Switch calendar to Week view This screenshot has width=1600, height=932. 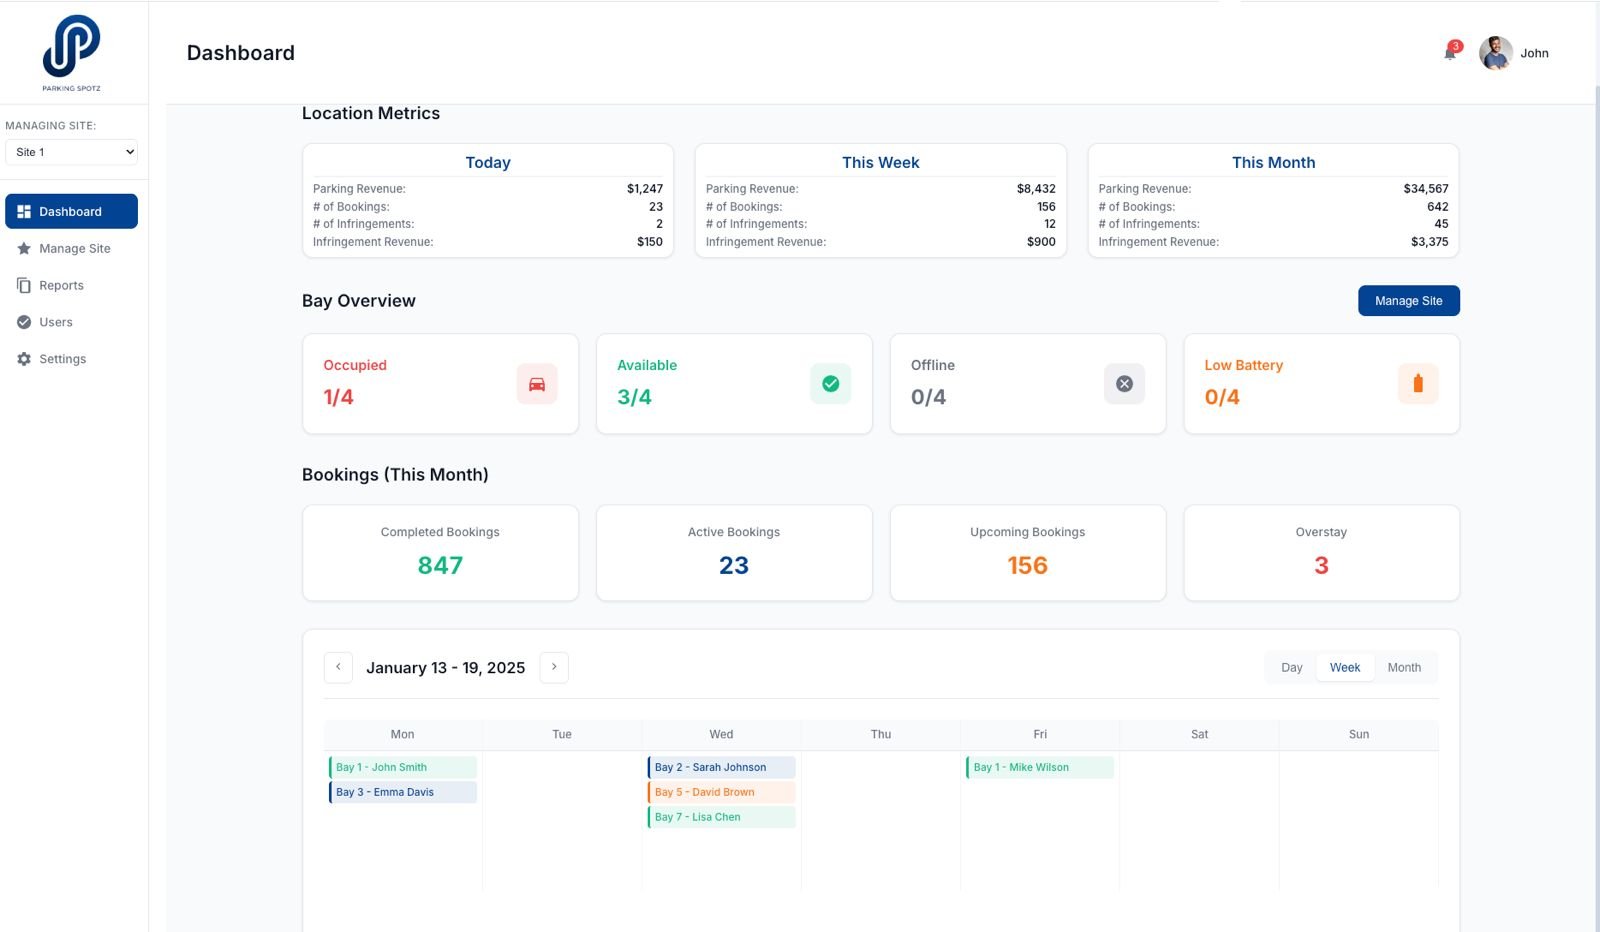coord(1345,668)
